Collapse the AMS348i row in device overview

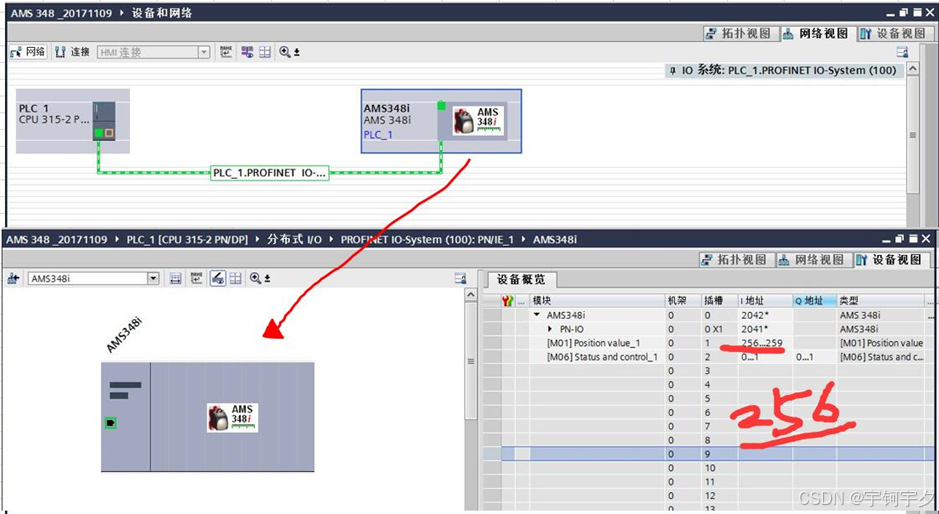pos(537,315)
